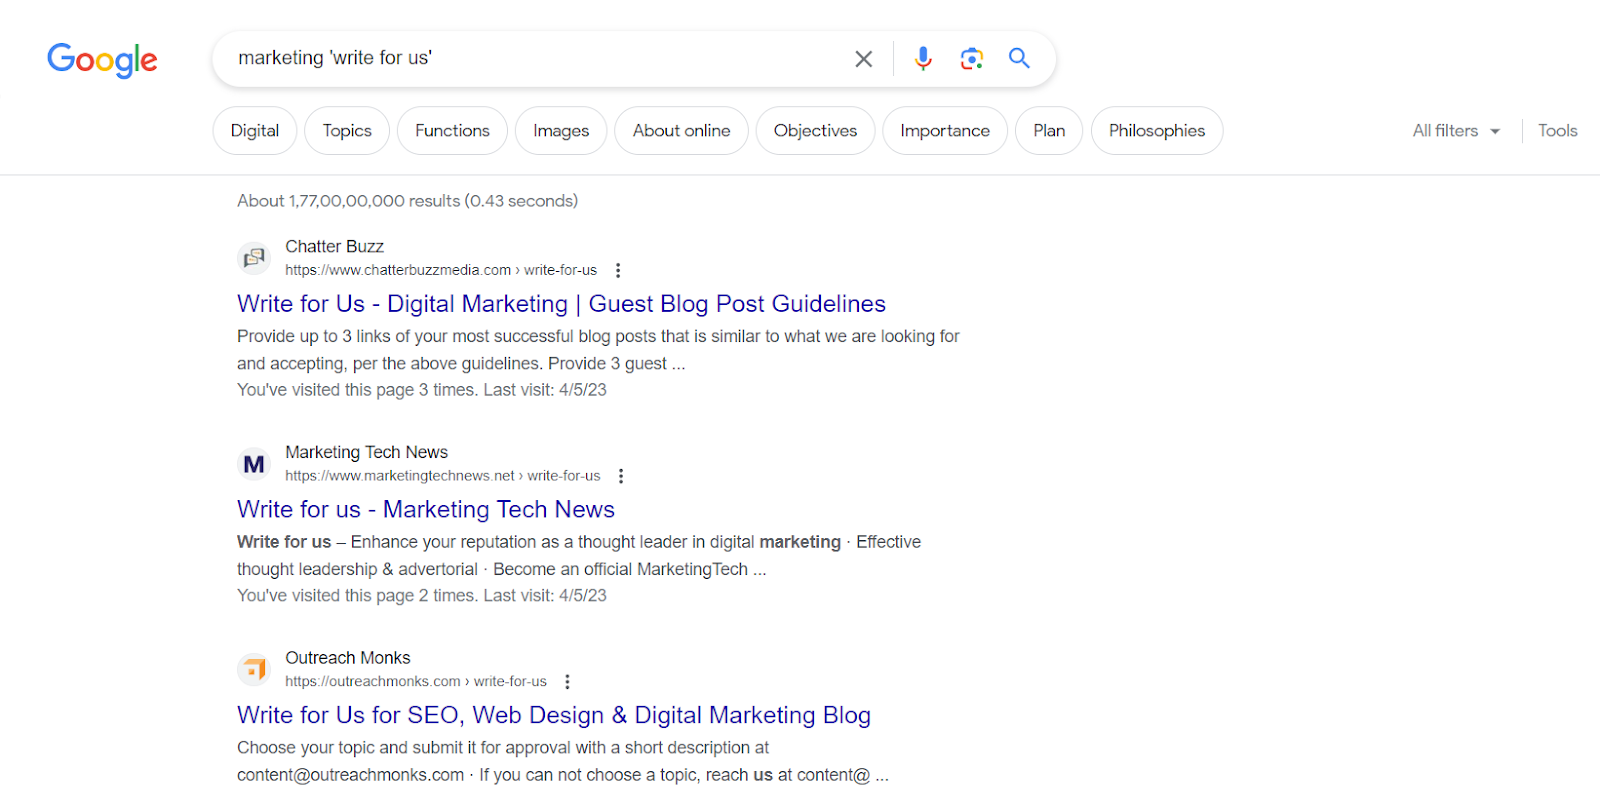Open Write for Us for SEO link
The width and height of the screenshot is (1600, 811).
click(x=554, y=716)
